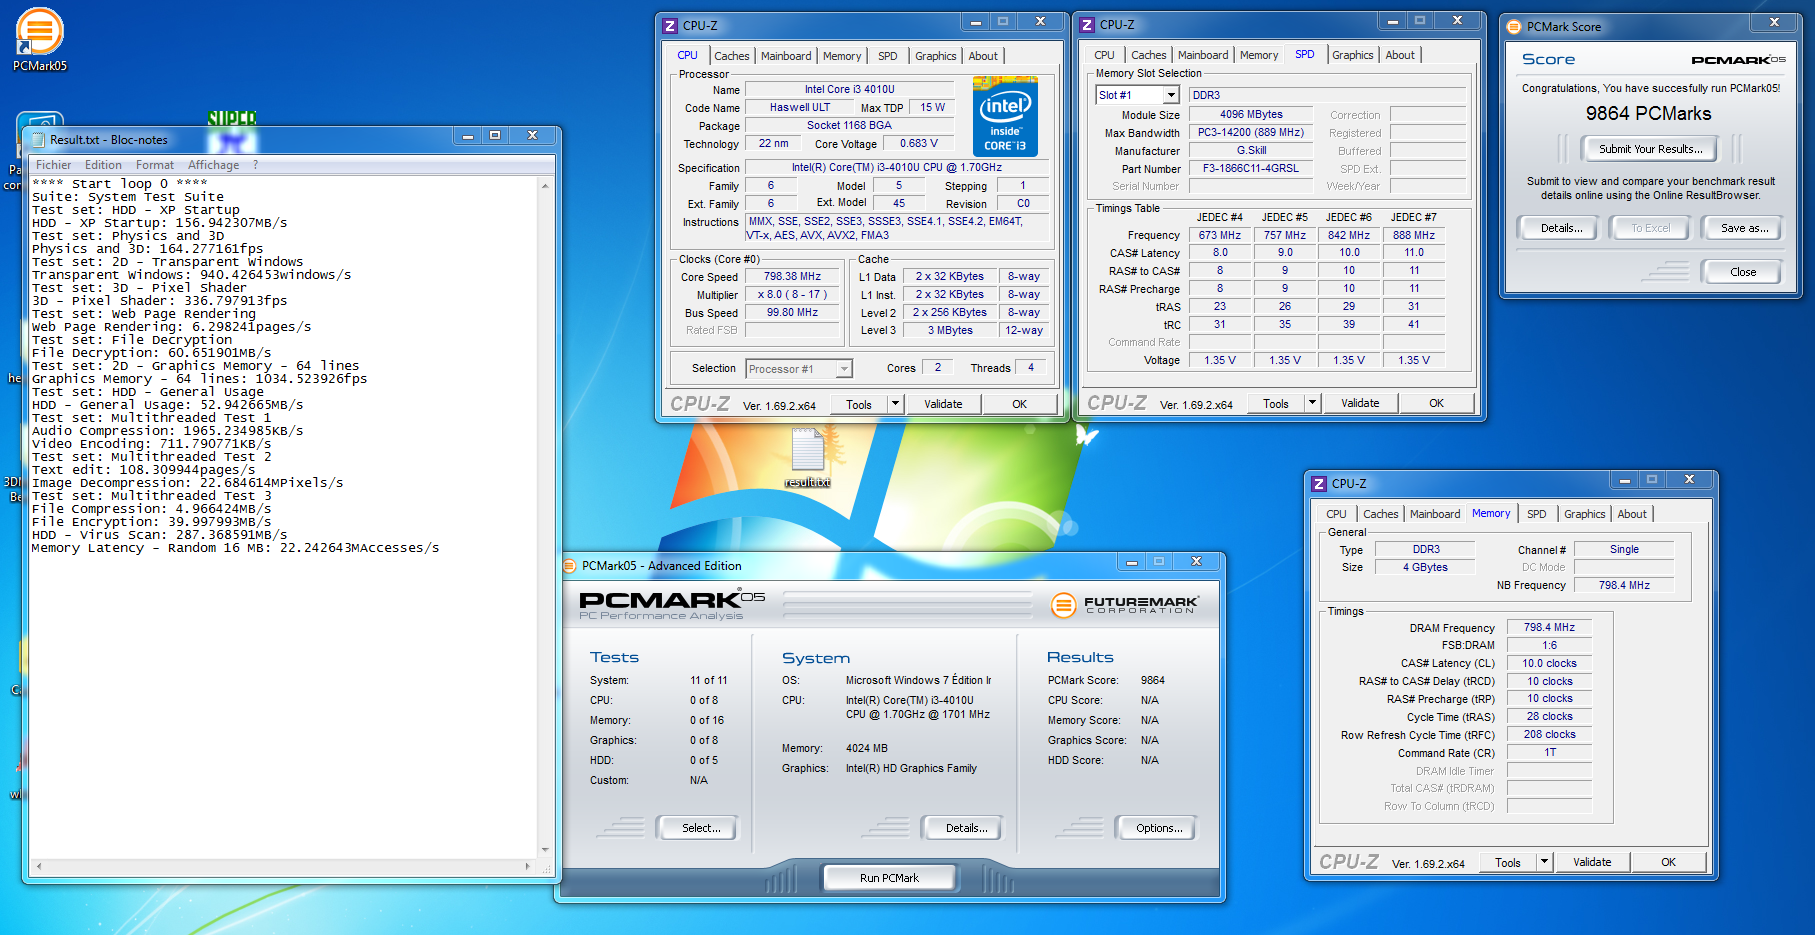This screenshot has width=1815, height=935.
Task: Click the Intel Core i3 logo in CPU-Z
Action: (x=1005, y=117)
